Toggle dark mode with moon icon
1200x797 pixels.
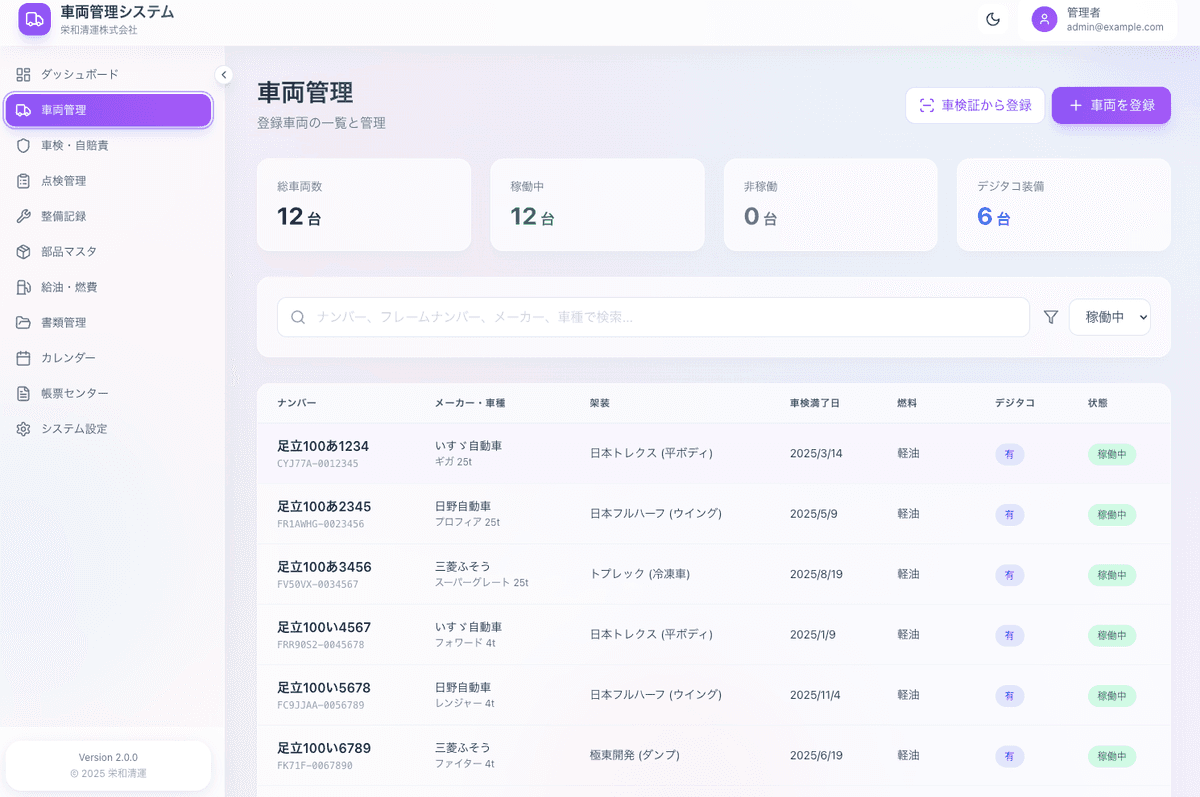(993, 19)
